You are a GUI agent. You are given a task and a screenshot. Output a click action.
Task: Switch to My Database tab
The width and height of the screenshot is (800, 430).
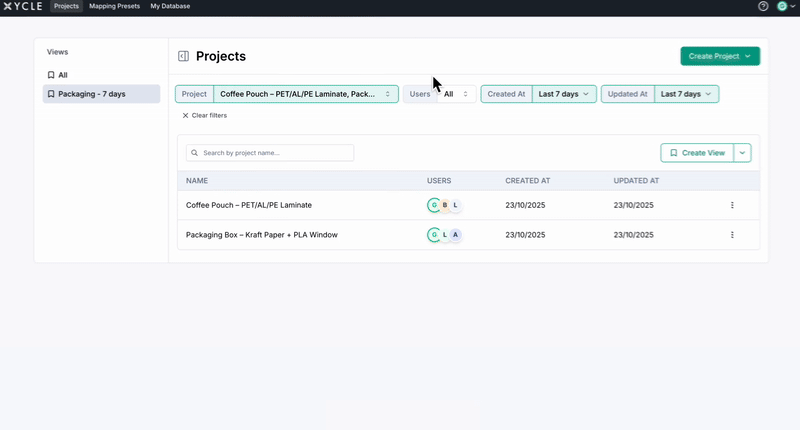point(170,6)
